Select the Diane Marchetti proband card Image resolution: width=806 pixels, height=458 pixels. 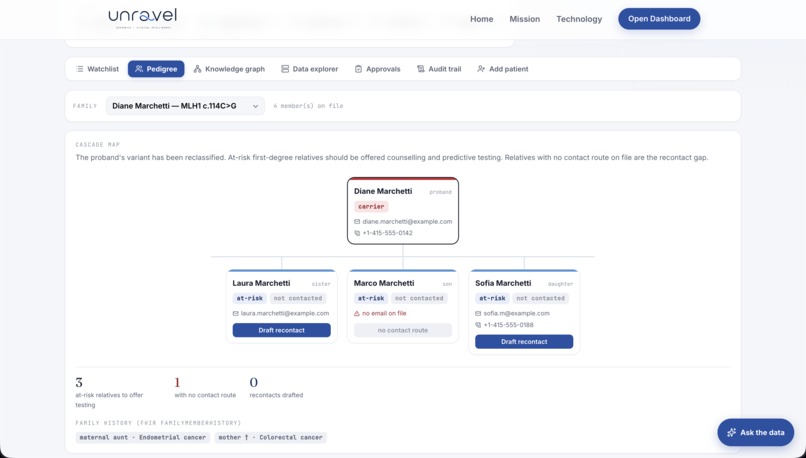[402, 211]
